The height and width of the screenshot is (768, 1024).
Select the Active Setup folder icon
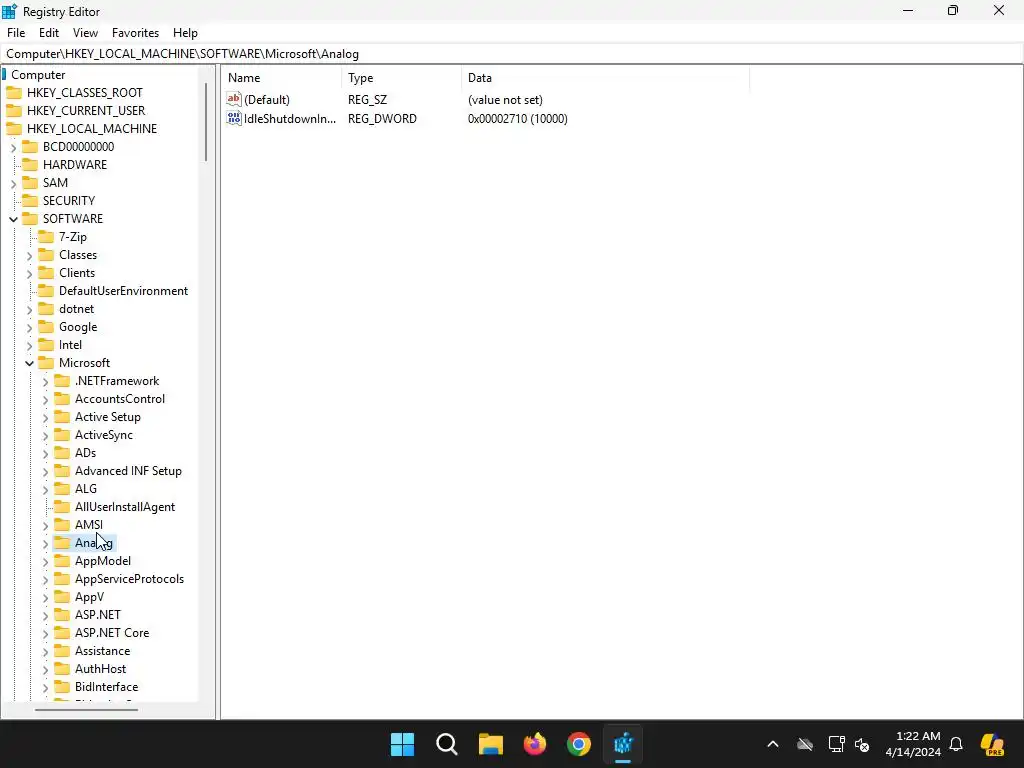(x=62, y=417)
